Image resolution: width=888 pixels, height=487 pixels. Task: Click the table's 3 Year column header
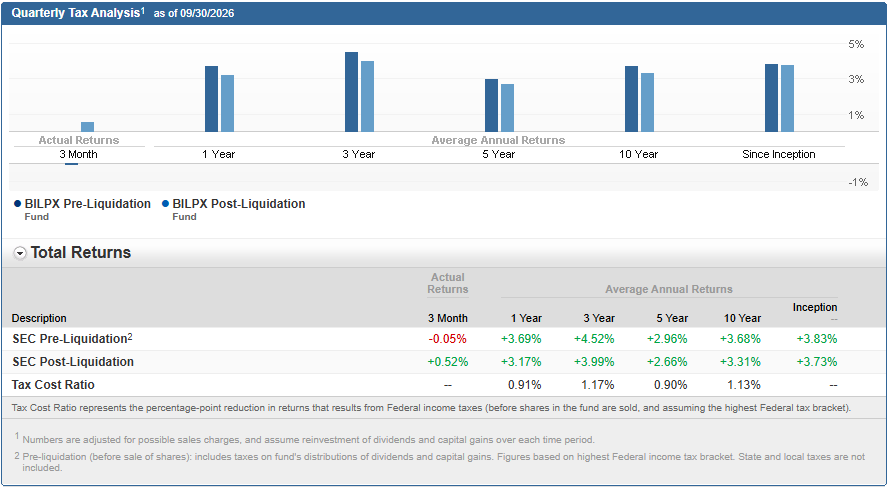pos(597,318)
